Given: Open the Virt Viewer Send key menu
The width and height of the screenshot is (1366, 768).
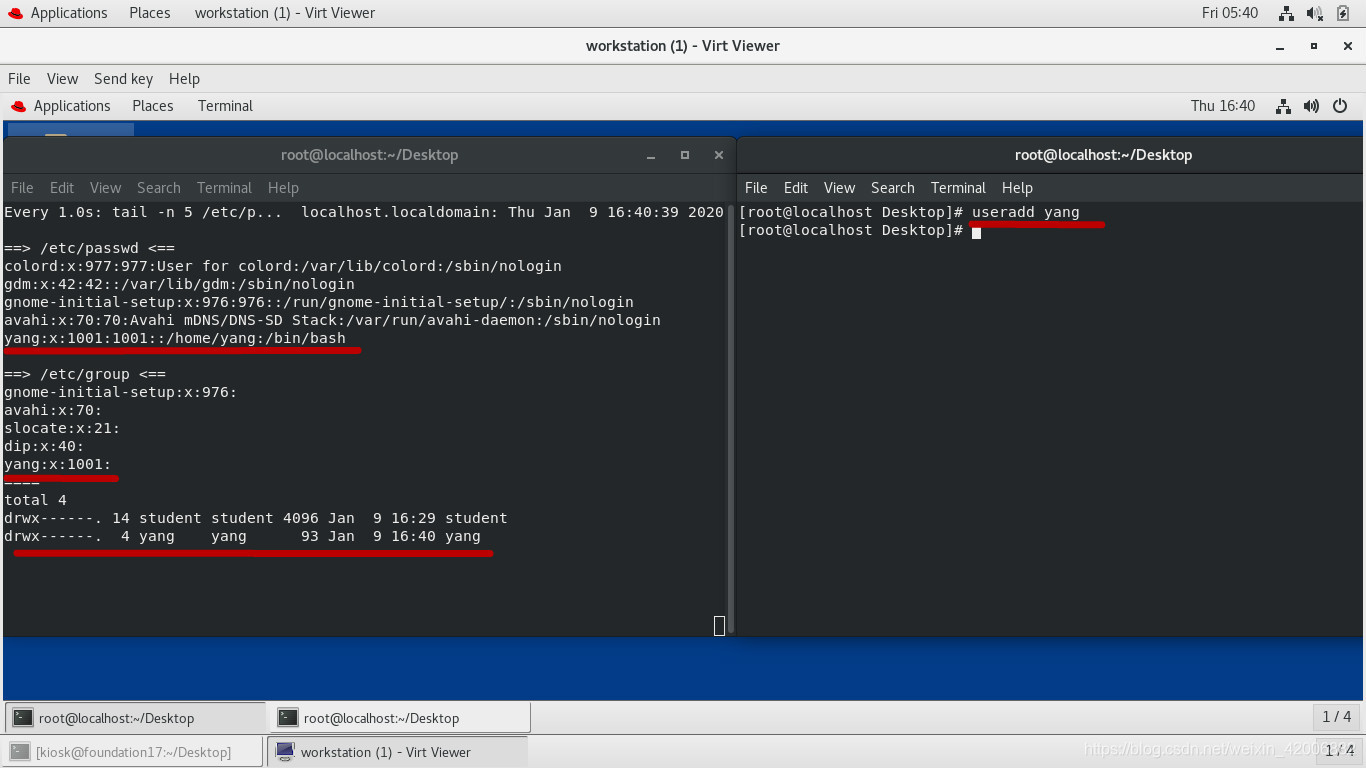Looking at the screenshot, I should click(x=123, y=79).
